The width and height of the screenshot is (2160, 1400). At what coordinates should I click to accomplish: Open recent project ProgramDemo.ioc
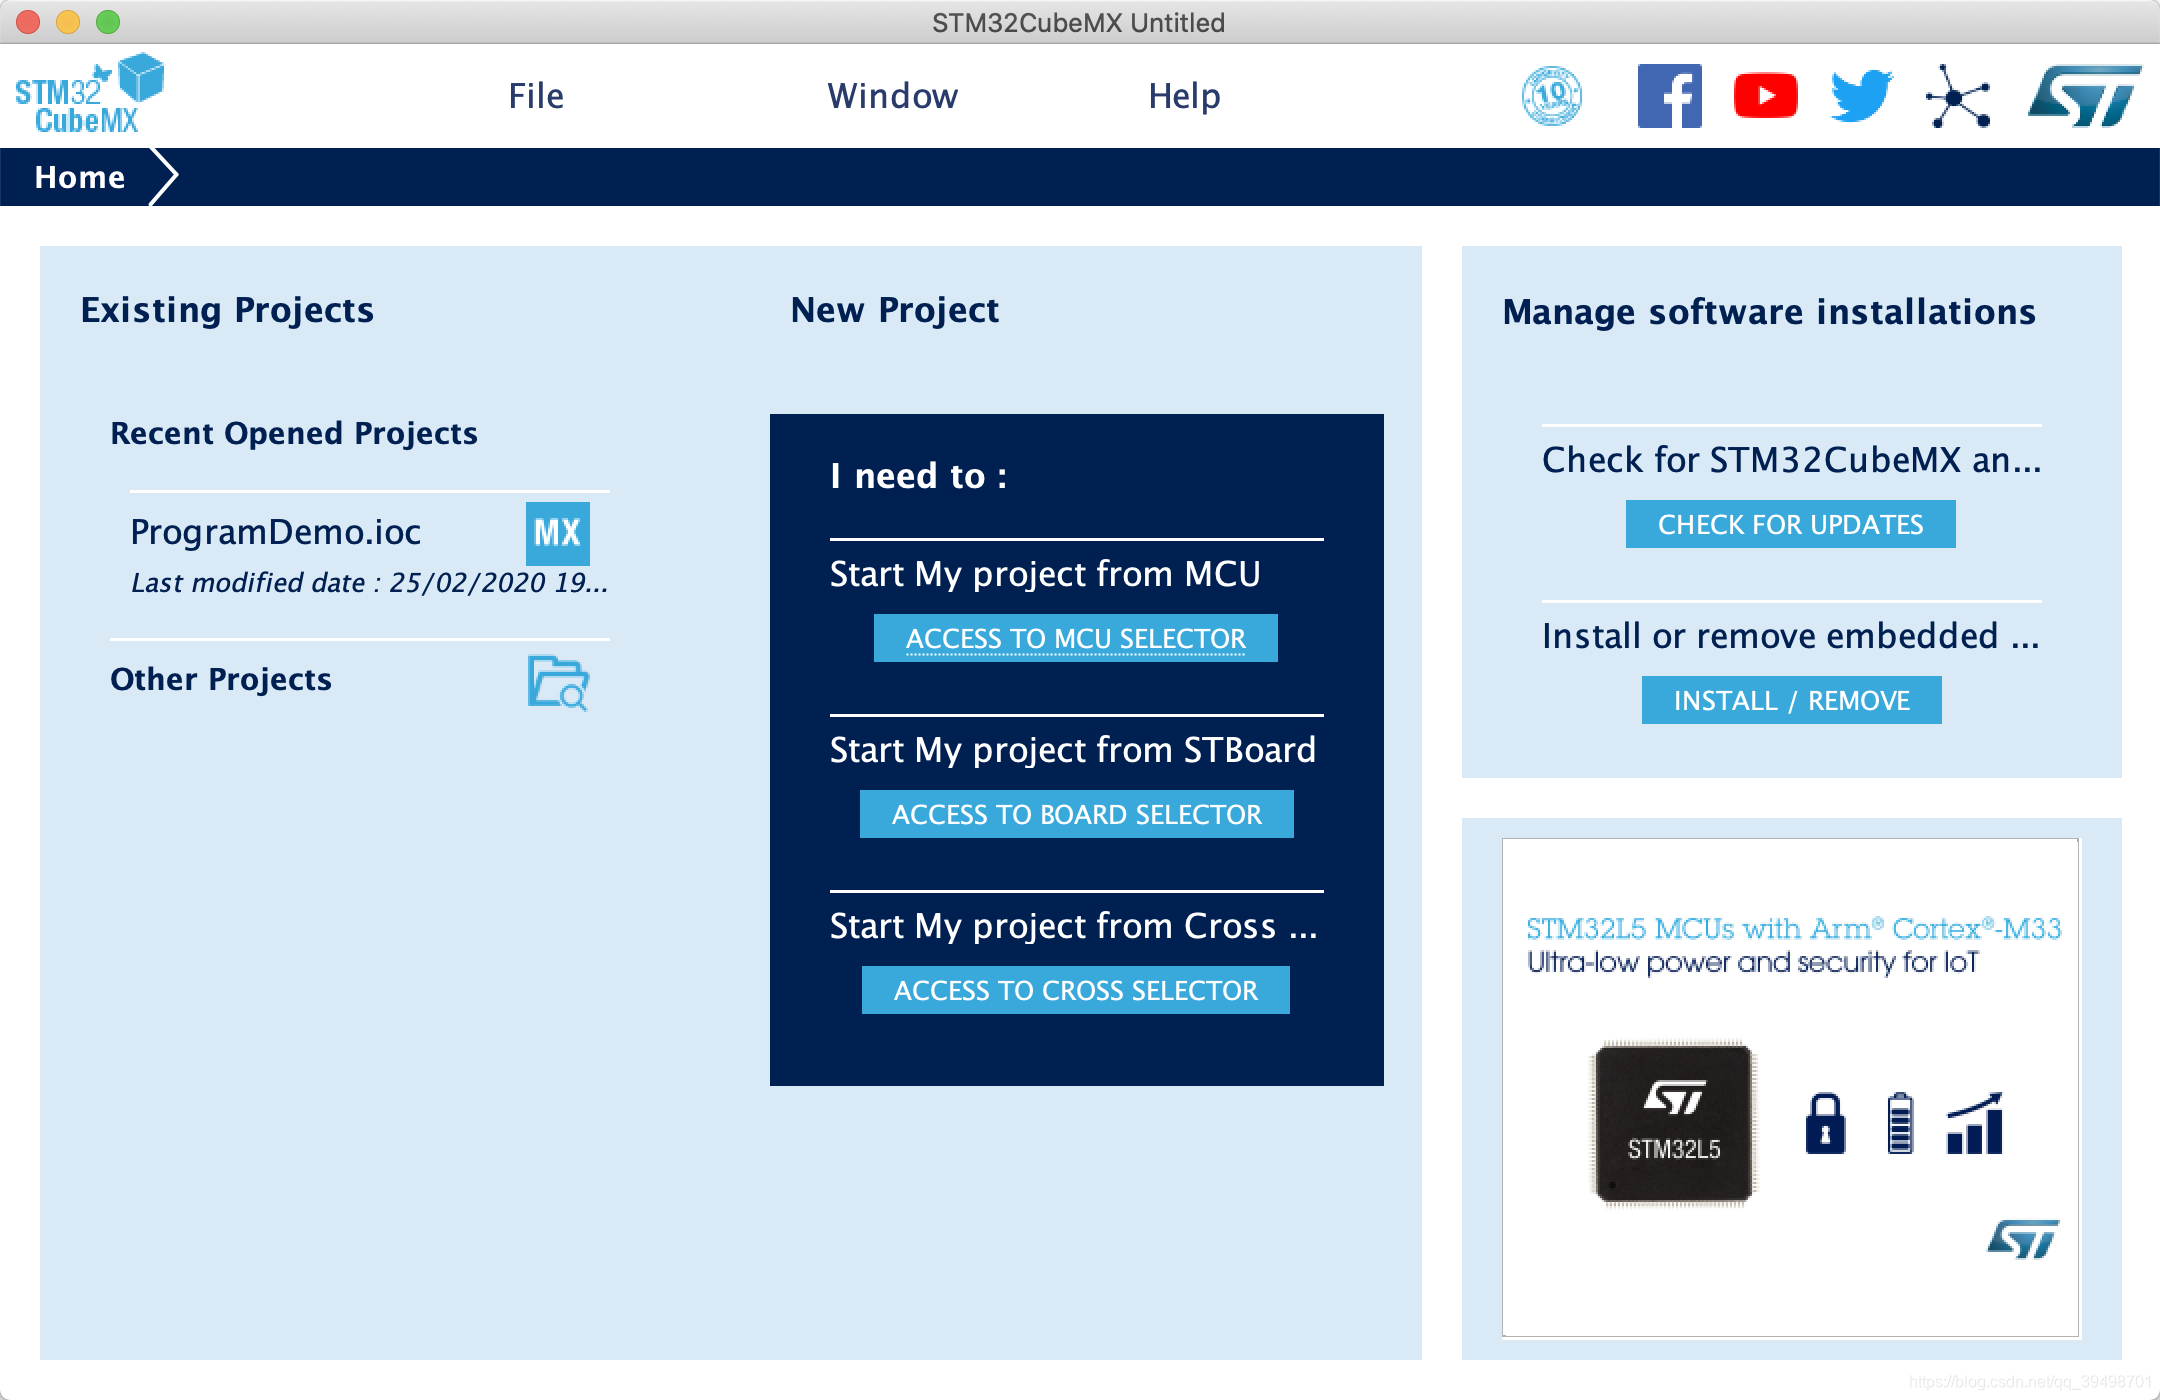[276, 532]
